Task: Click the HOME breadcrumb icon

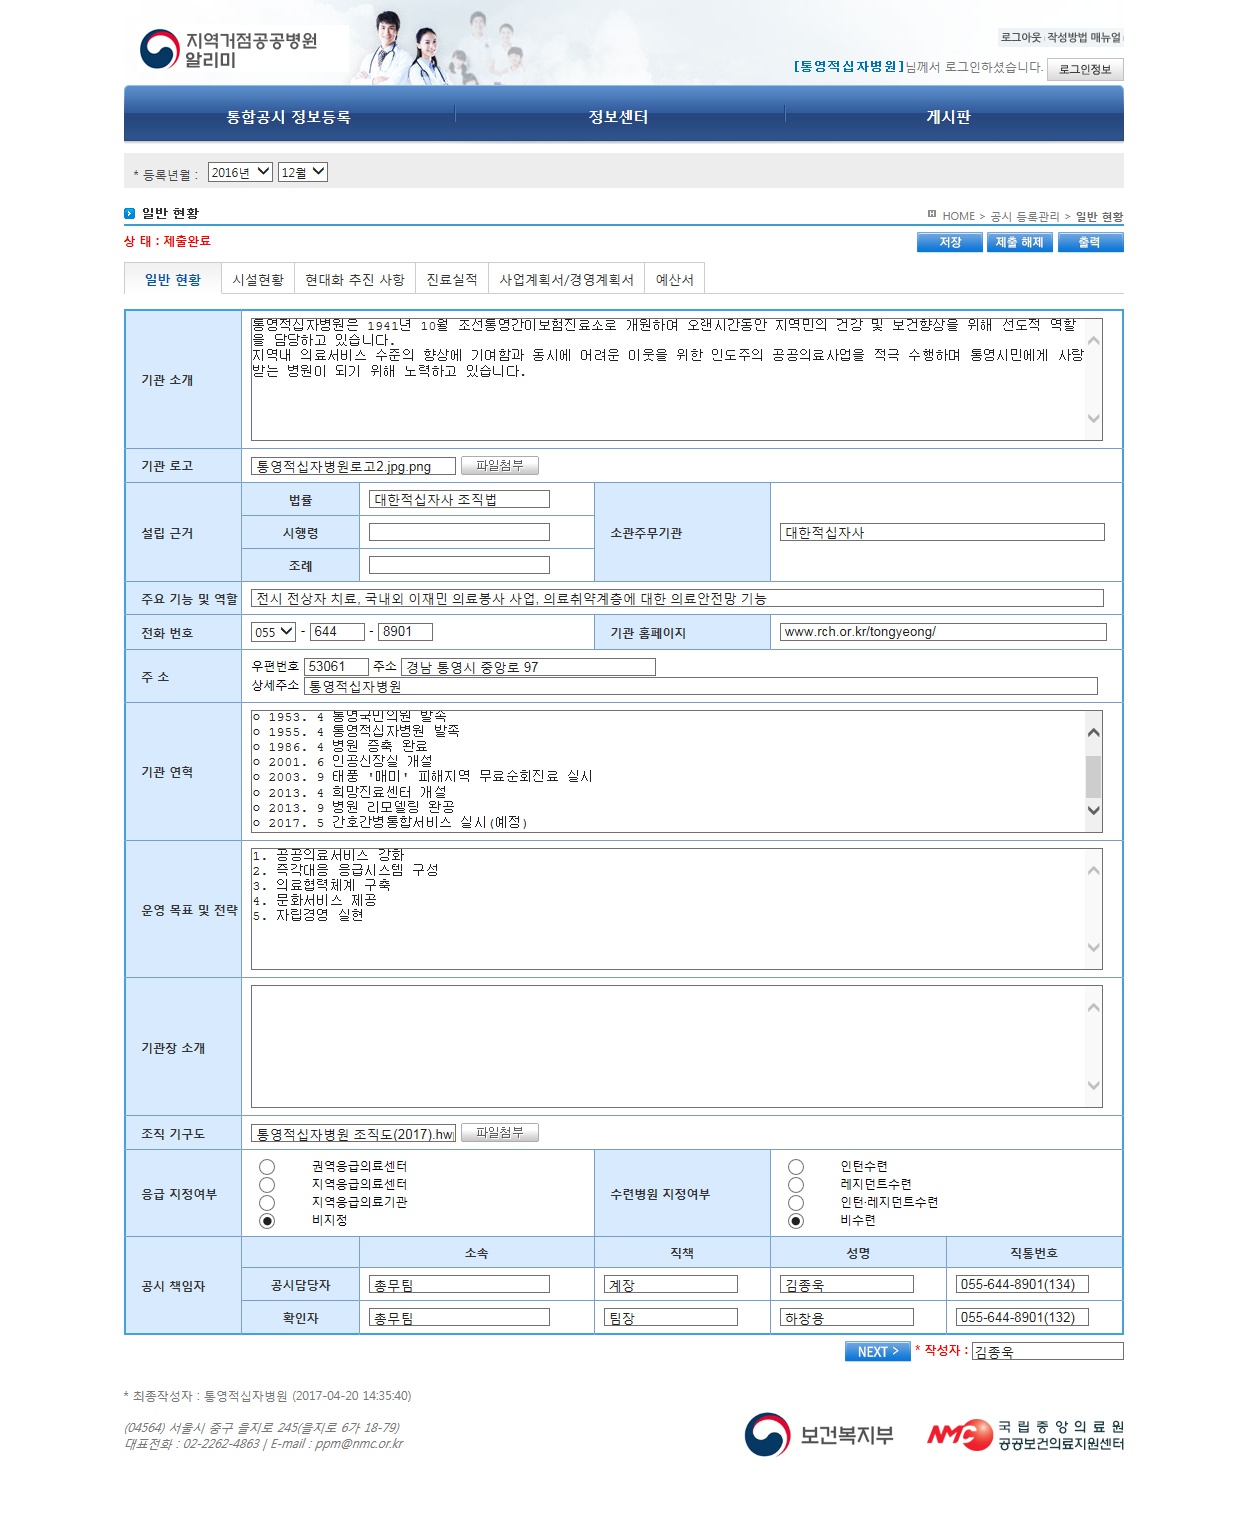Action: (932, 215)
